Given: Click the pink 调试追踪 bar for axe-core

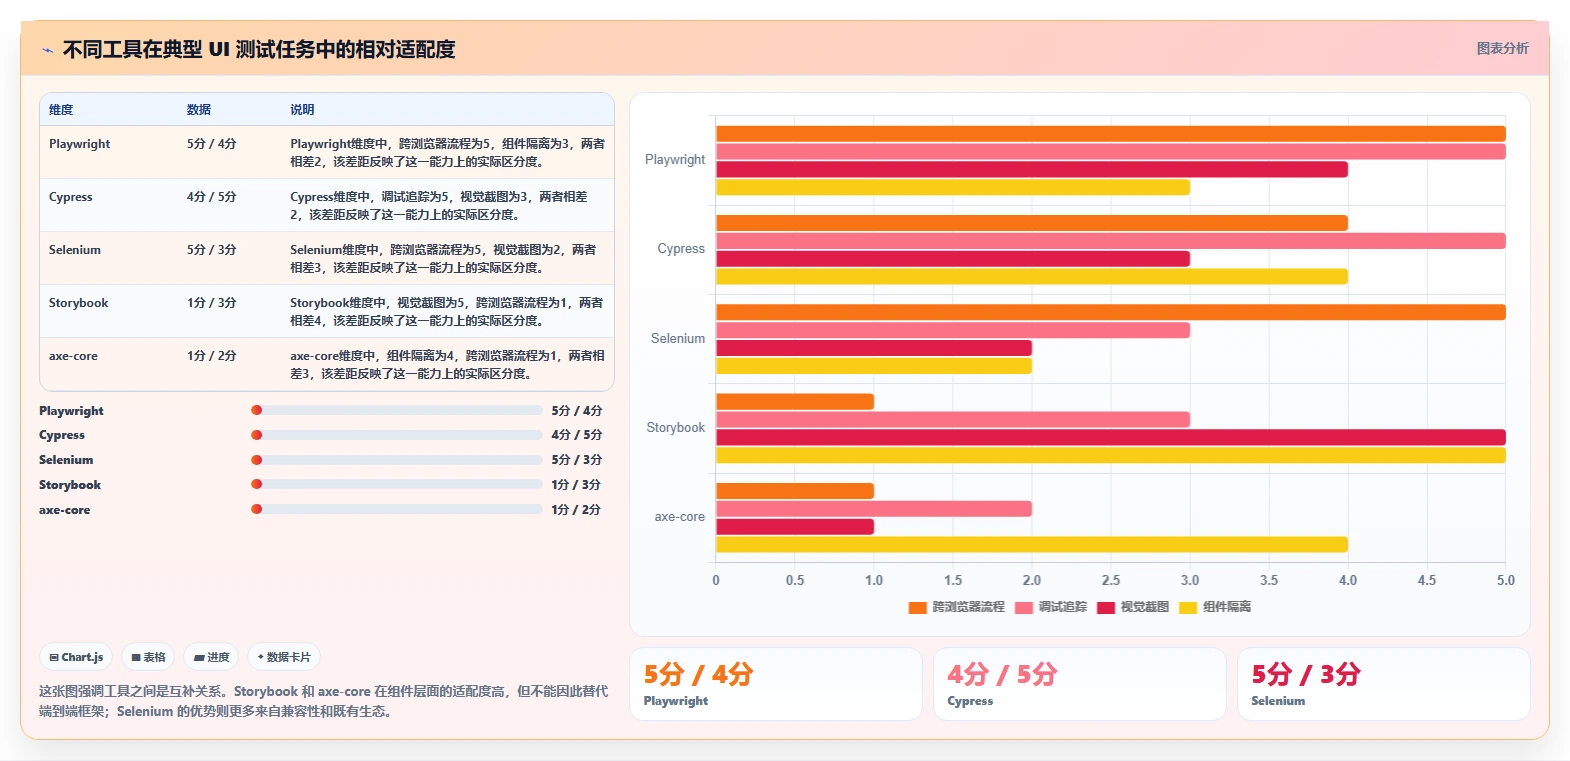Looking at the screenshot, I should (874, 509).
